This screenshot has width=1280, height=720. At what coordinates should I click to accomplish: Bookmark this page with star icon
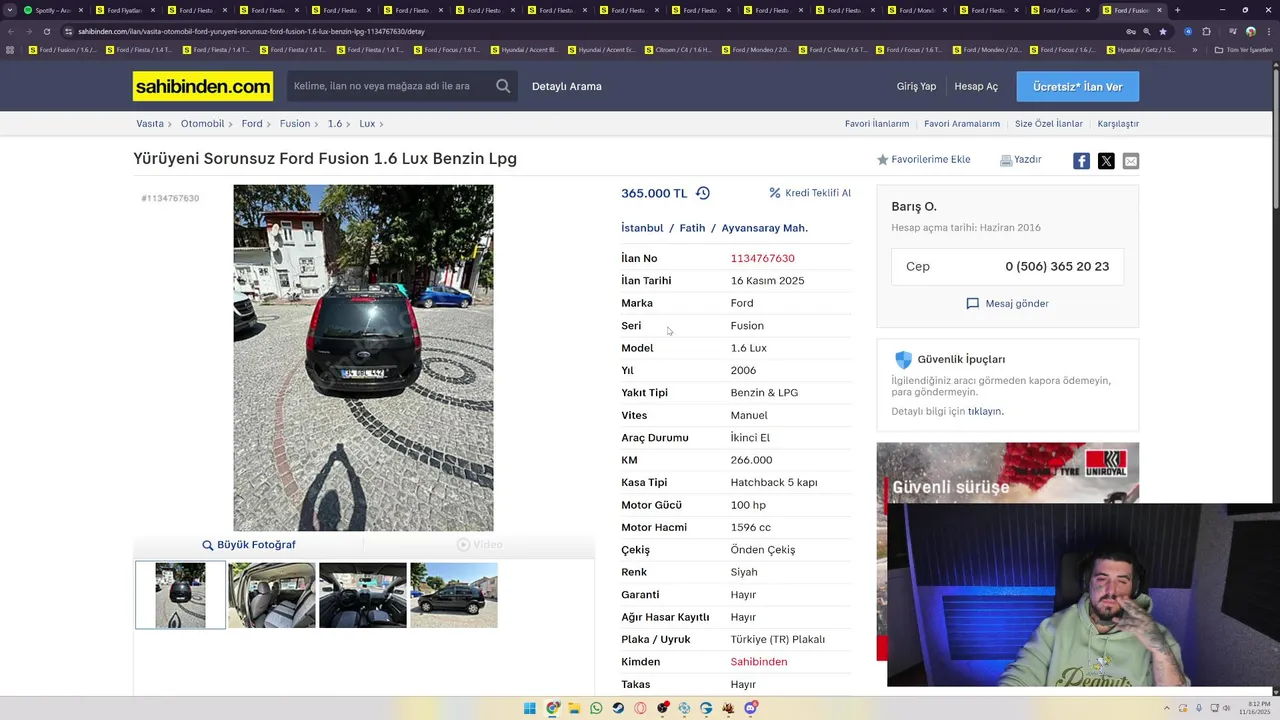1162,31
